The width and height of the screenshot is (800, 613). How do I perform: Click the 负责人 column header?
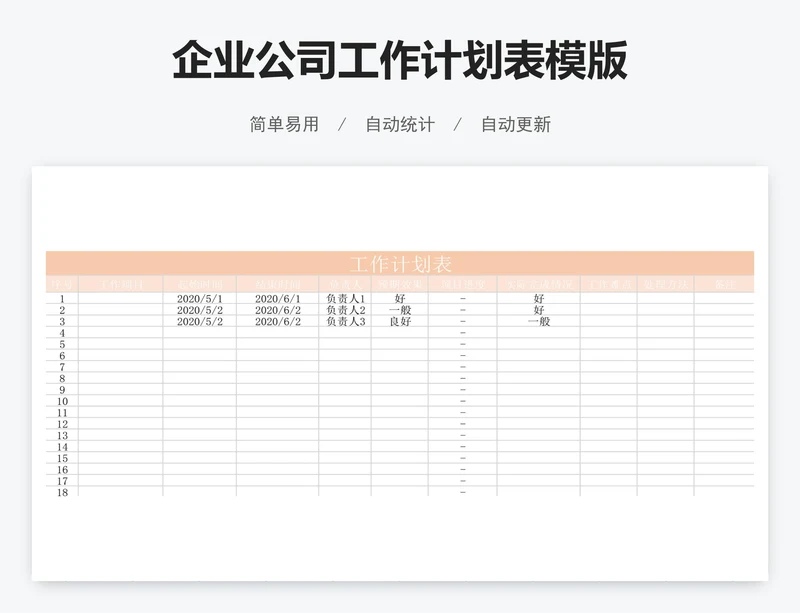click(345, 285)
